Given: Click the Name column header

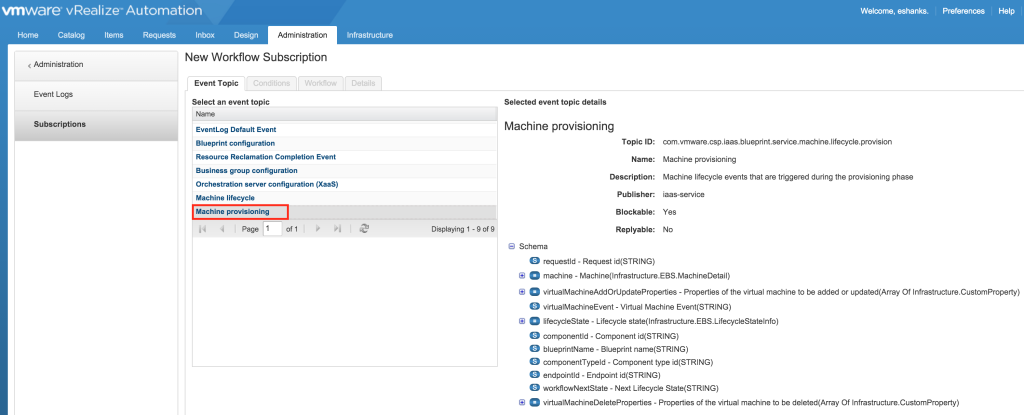Looking at the screenshot, I should click(x=344, y=114).
